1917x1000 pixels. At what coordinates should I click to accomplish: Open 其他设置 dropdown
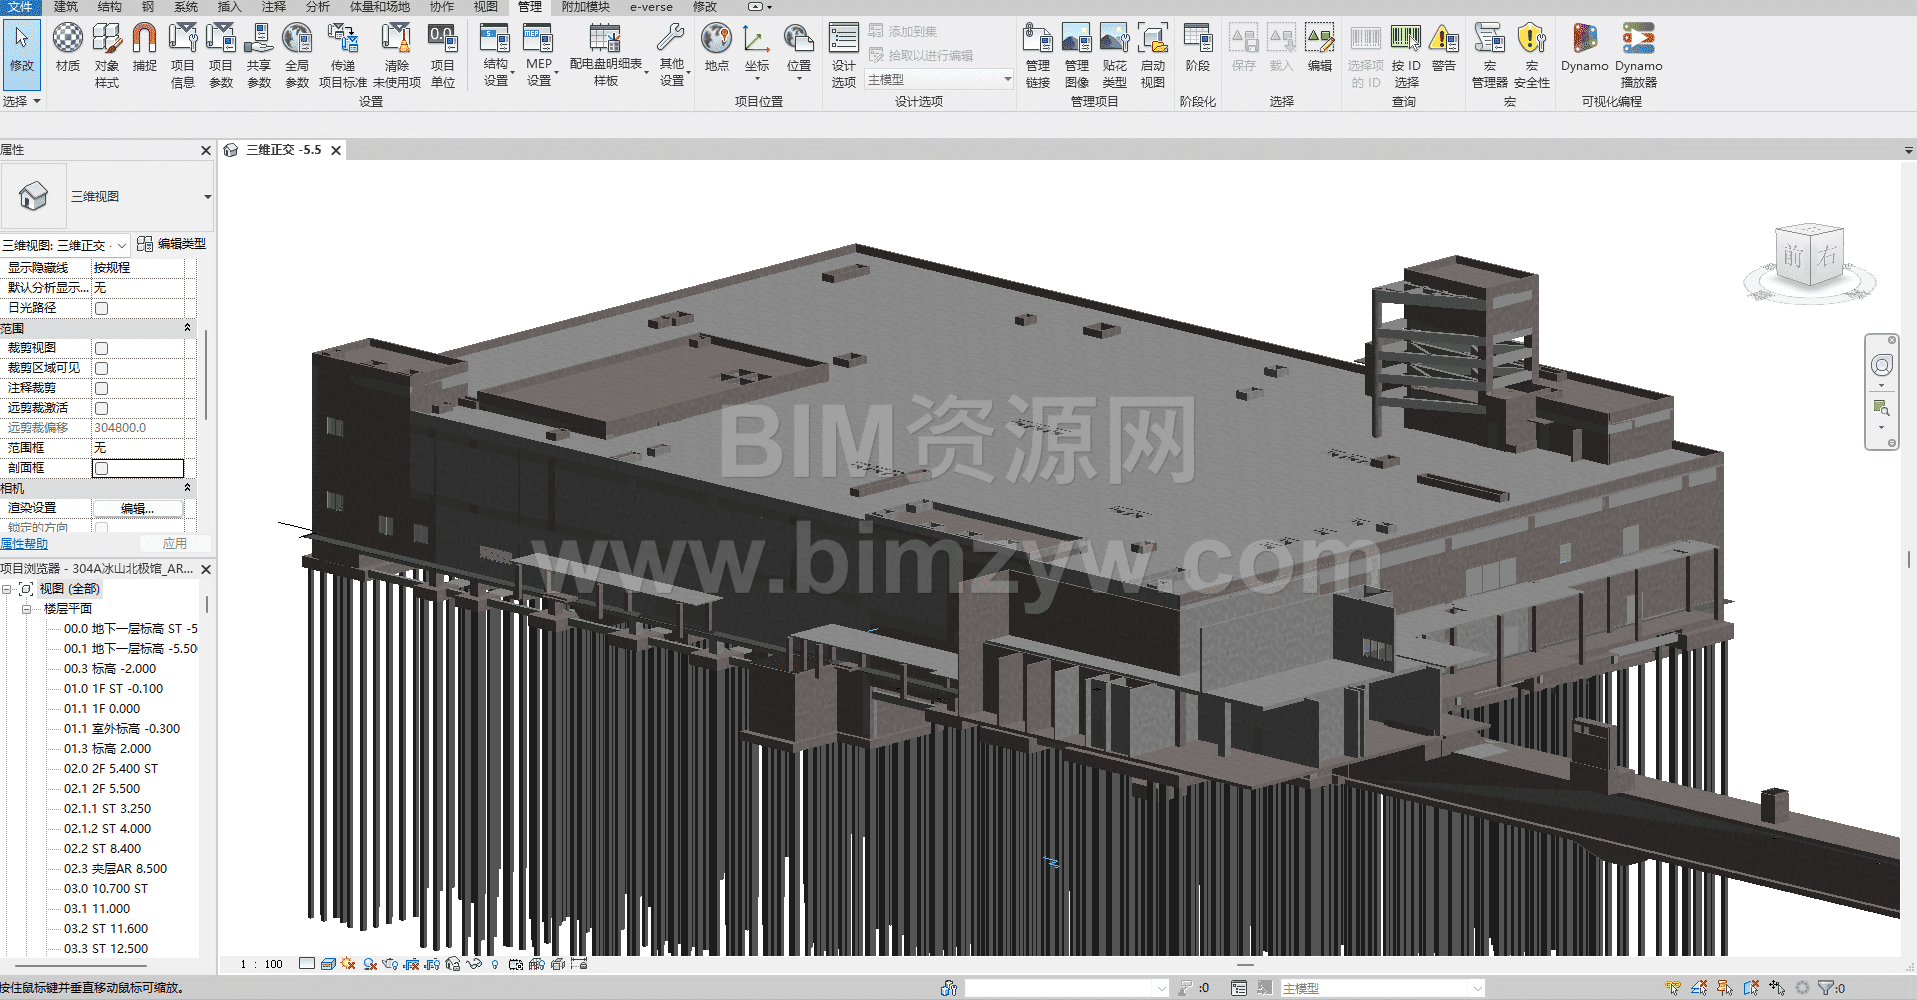pos(672,55)
